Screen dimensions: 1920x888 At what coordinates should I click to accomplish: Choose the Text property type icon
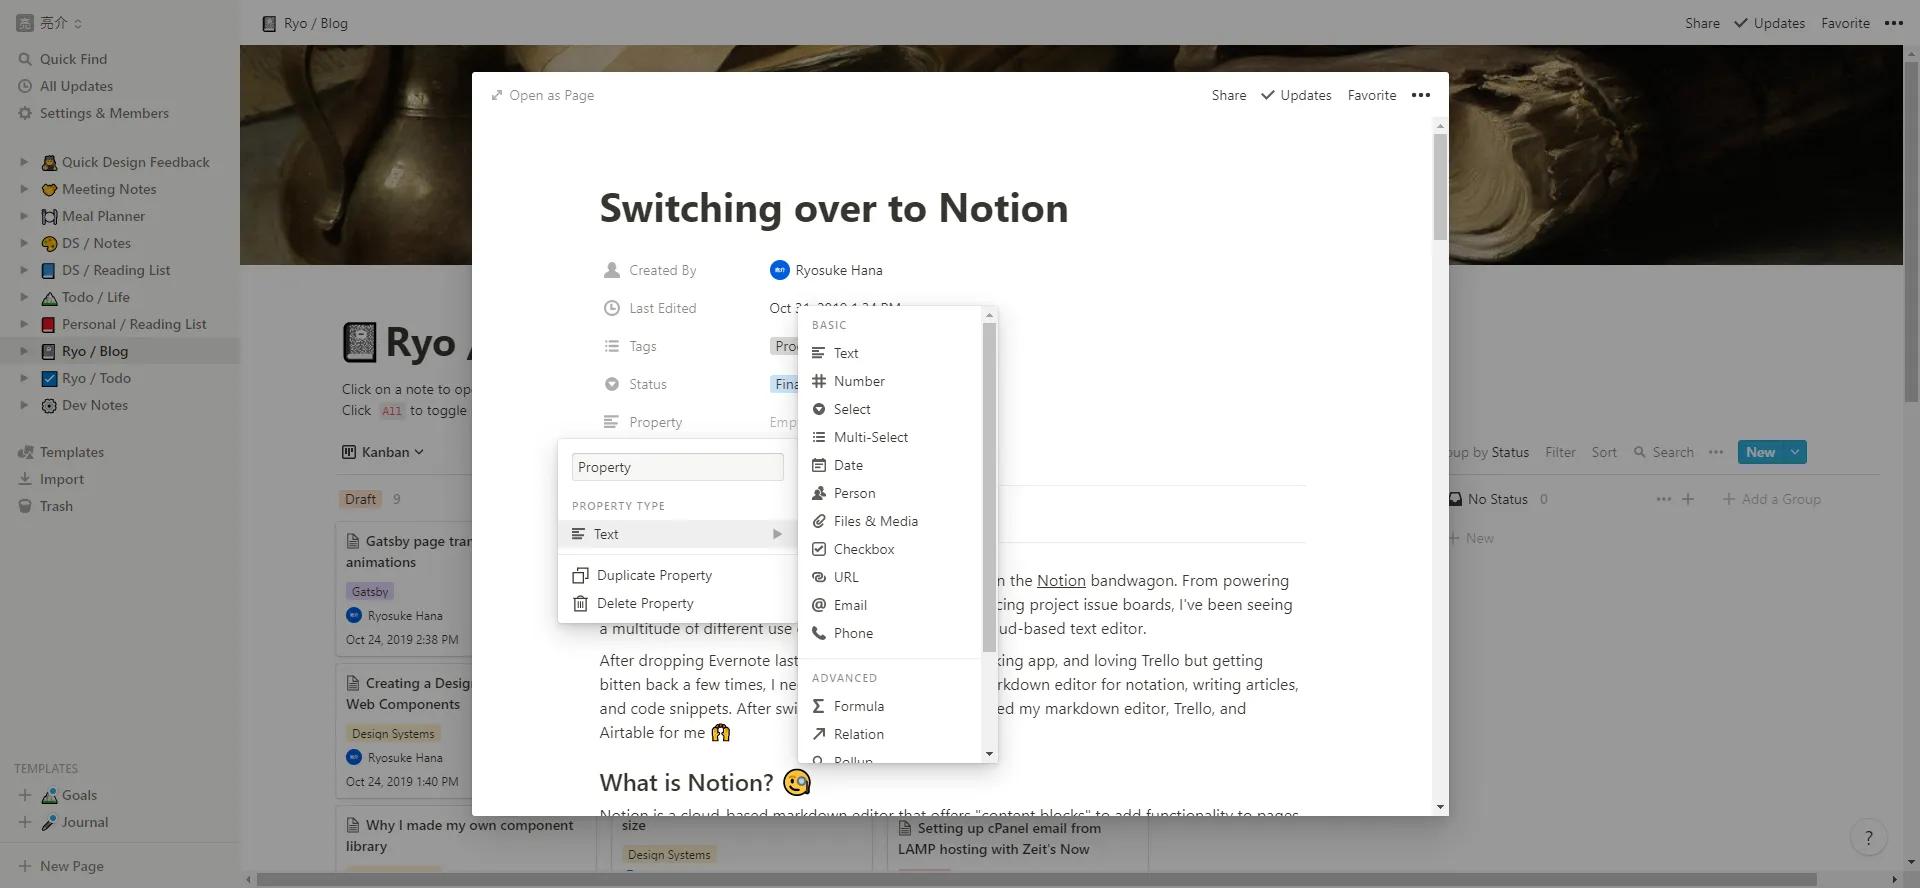point(819,353)
